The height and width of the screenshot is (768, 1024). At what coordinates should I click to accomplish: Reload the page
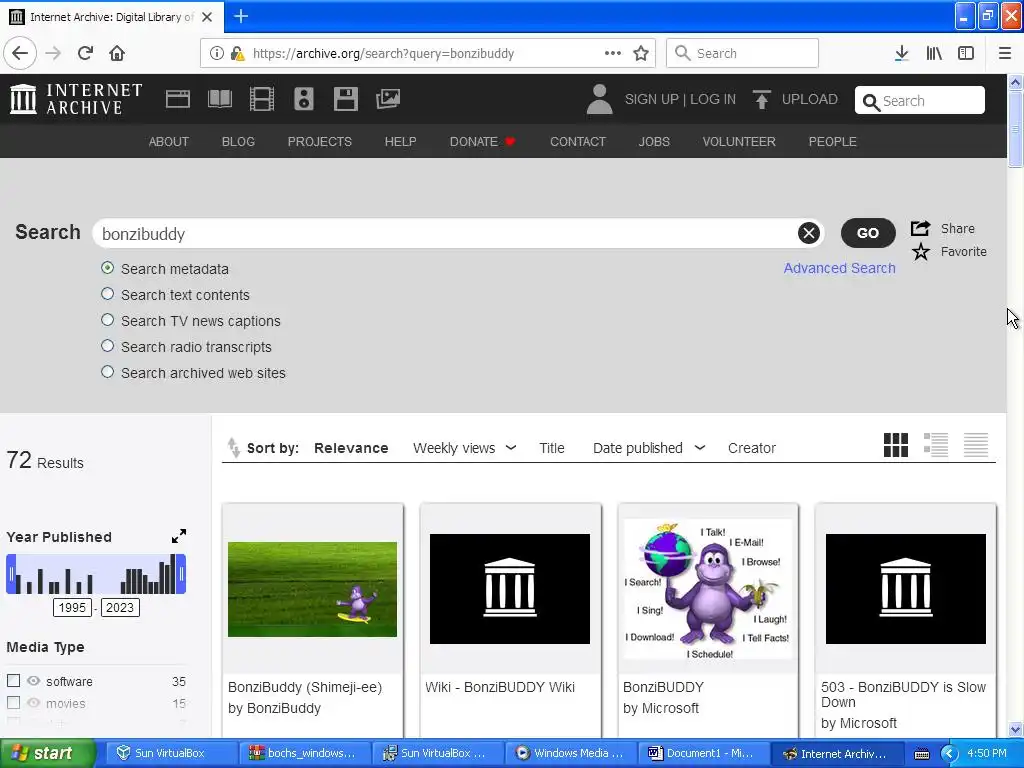(x=86, y=53)
